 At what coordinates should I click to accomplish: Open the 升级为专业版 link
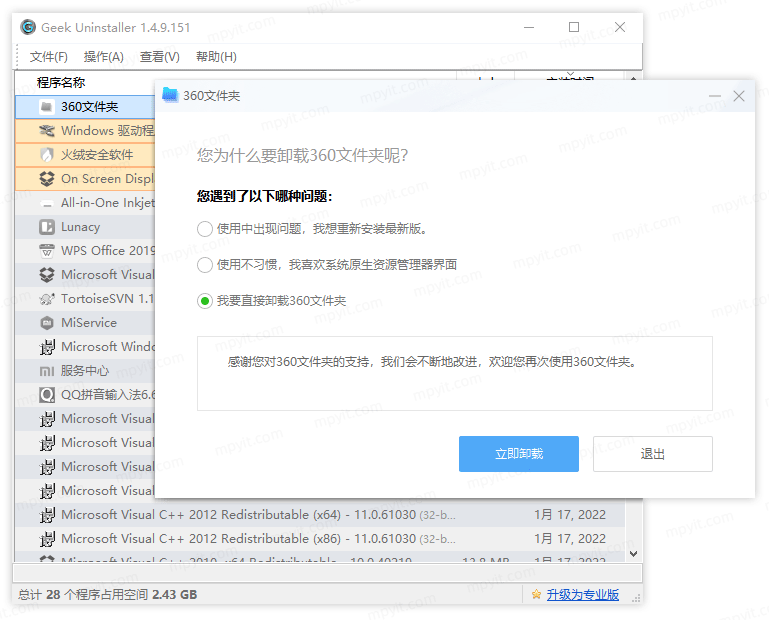(583, 594)
